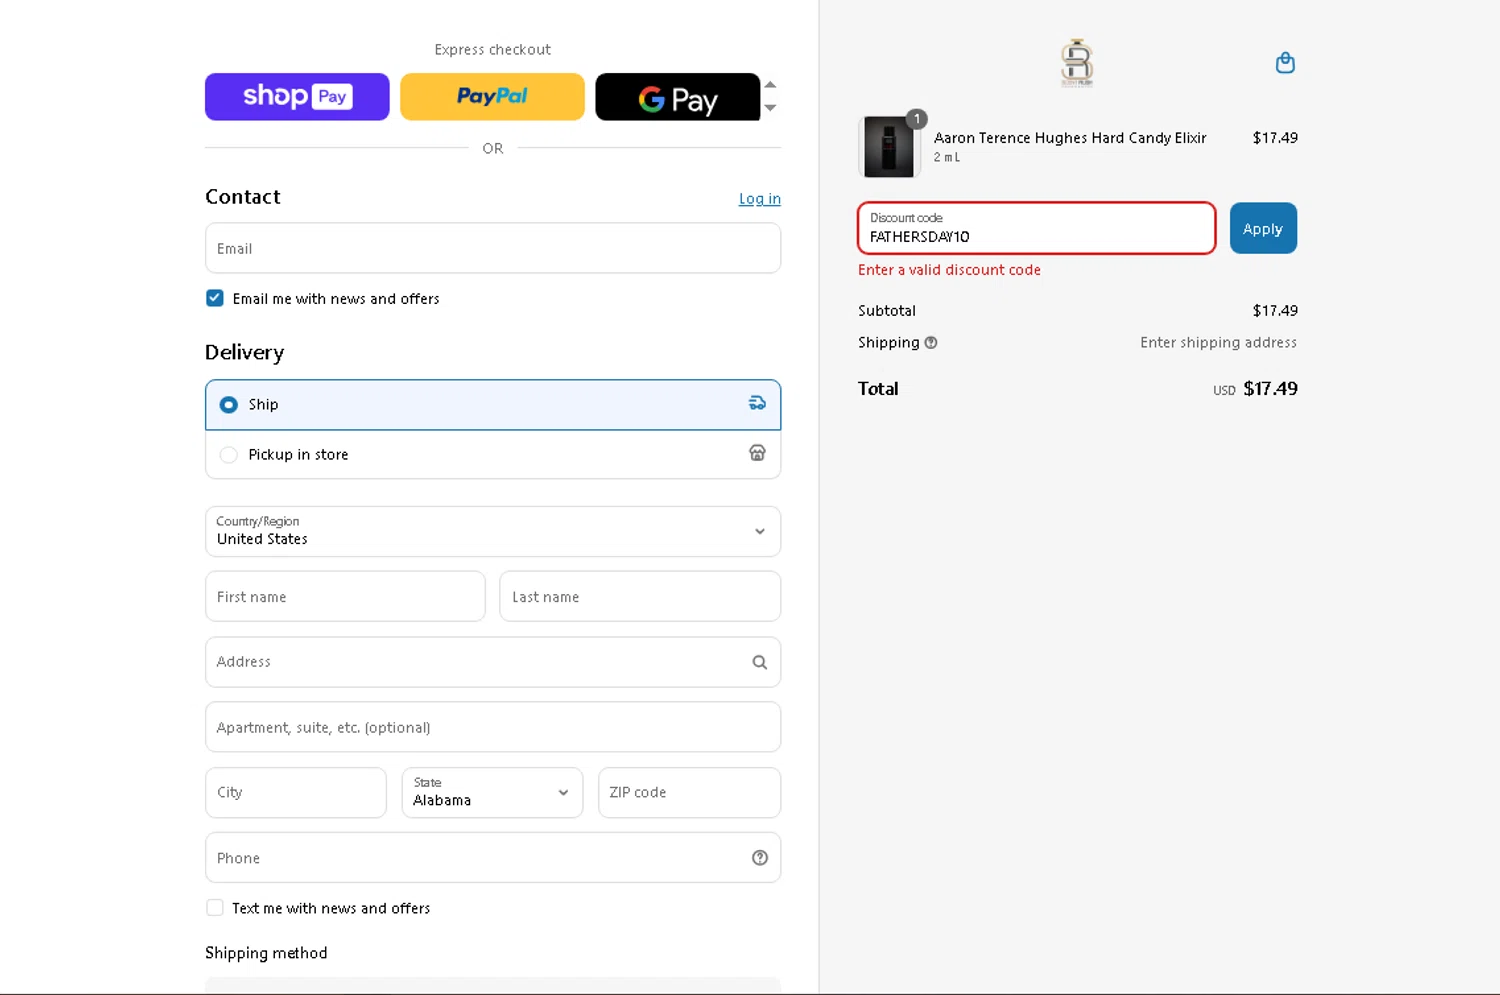Click the Address field
This screenshot has height=995, width=1500.
492,662
